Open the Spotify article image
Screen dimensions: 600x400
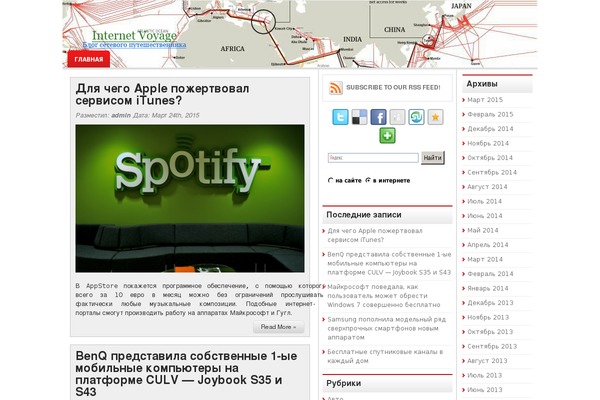[x=190, y=198]
